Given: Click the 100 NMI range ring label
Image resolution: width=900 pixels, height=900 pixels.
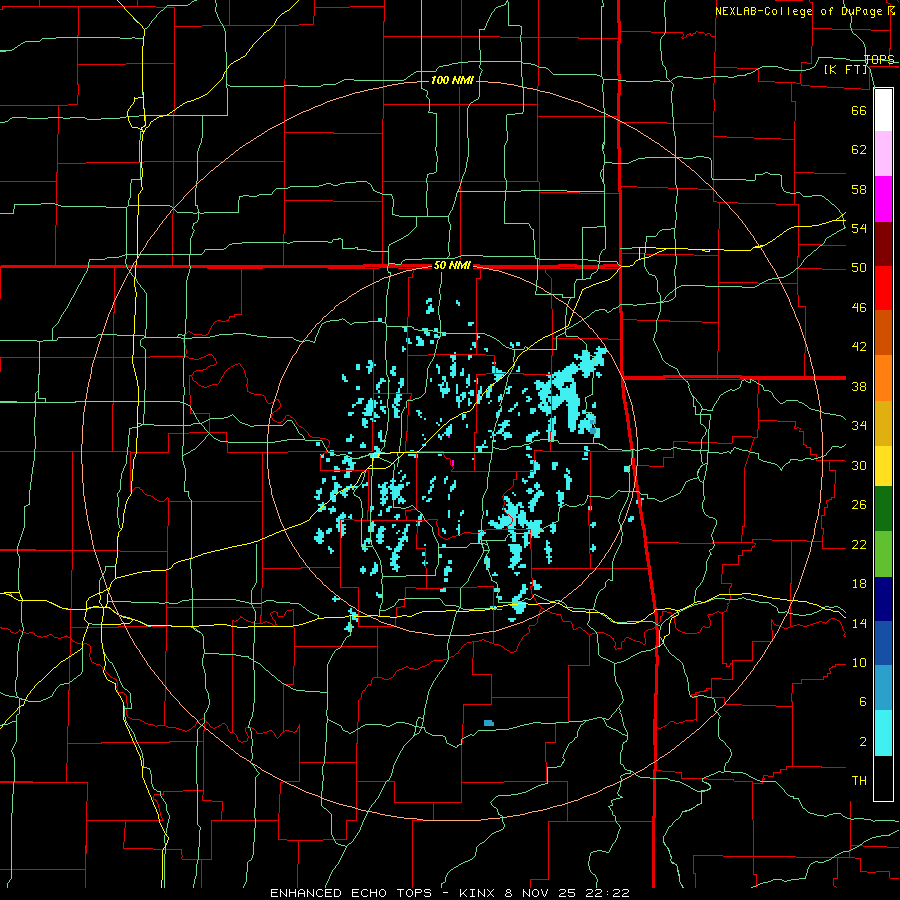Looking at the screenshot, I should (x=452, y=80).
